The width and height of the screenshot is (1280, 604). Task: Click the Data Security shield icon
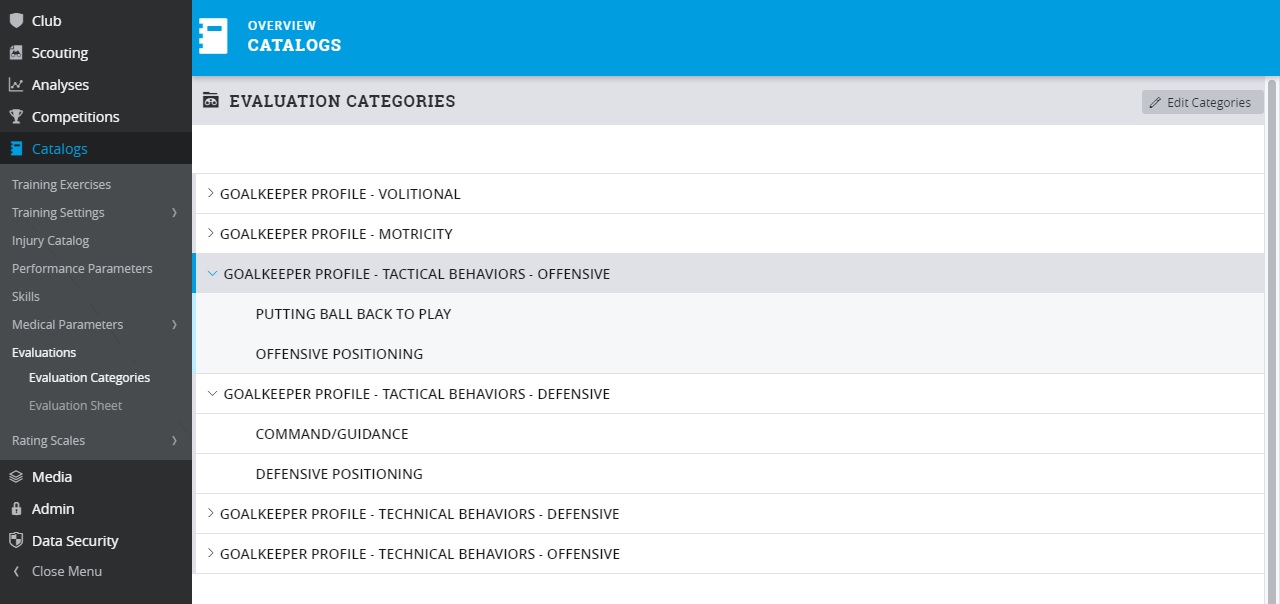[16, 541]
